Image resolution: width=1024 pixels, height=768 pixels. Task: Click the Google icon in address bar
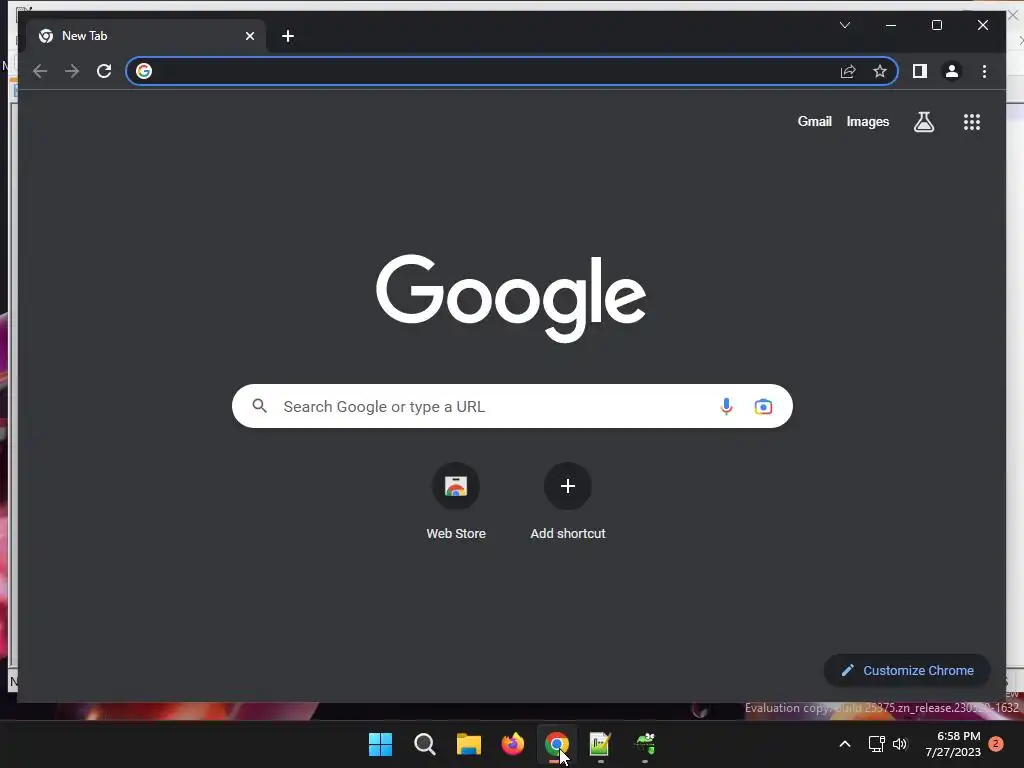(144, 71)
